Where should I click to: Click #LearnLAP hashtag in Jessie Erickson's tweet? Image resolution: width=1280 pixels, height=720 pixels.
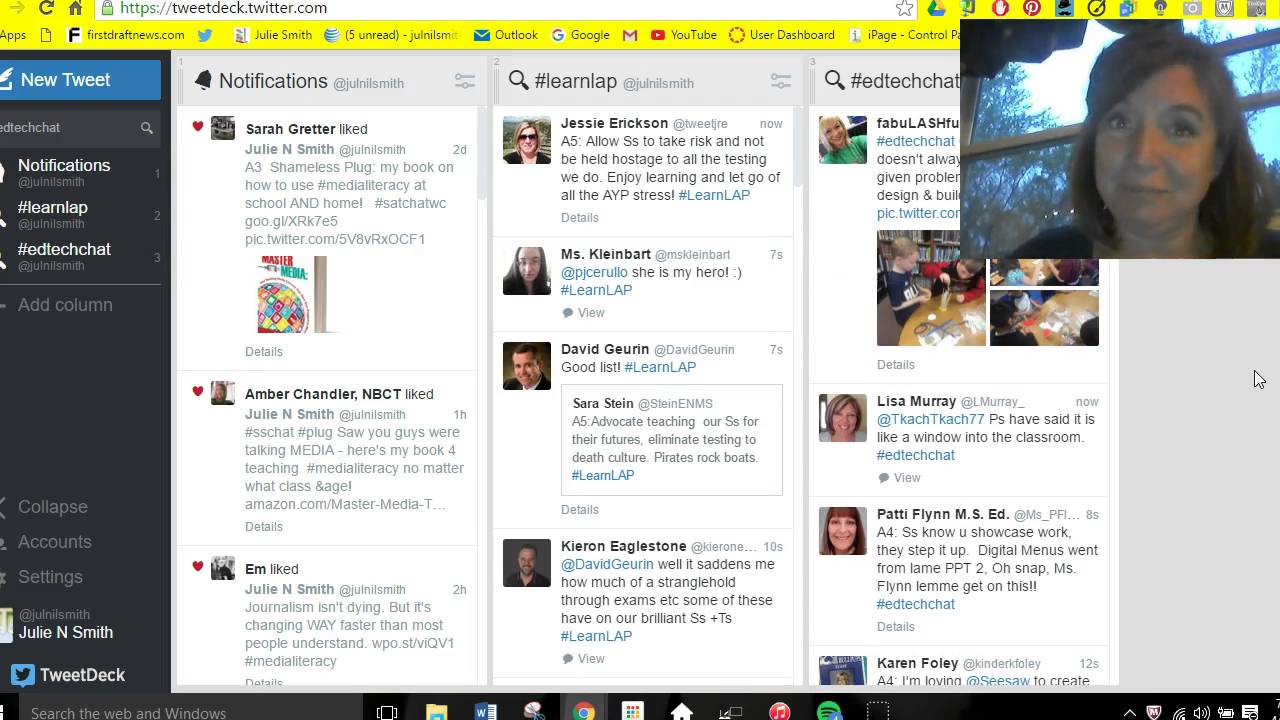click(x=714, y=195)
